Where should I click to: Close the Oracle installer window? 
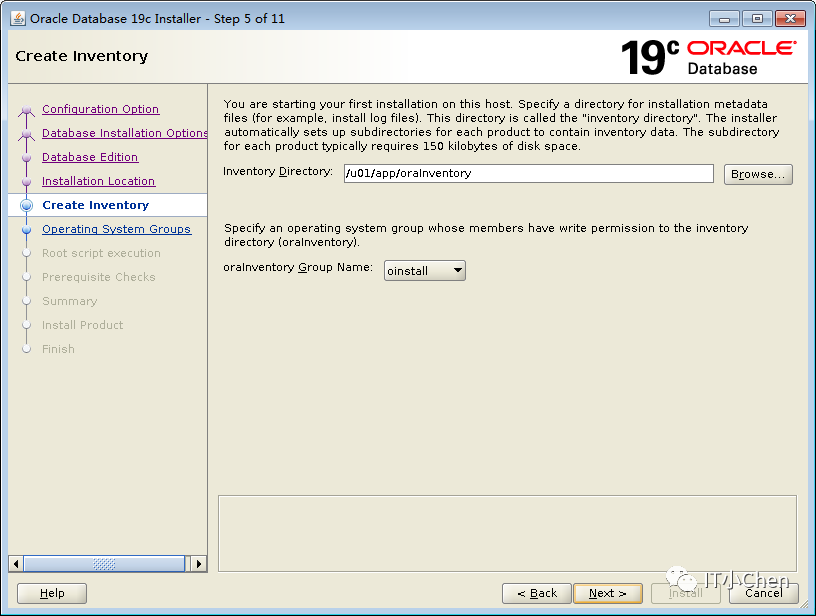click(x=790, y=19)
